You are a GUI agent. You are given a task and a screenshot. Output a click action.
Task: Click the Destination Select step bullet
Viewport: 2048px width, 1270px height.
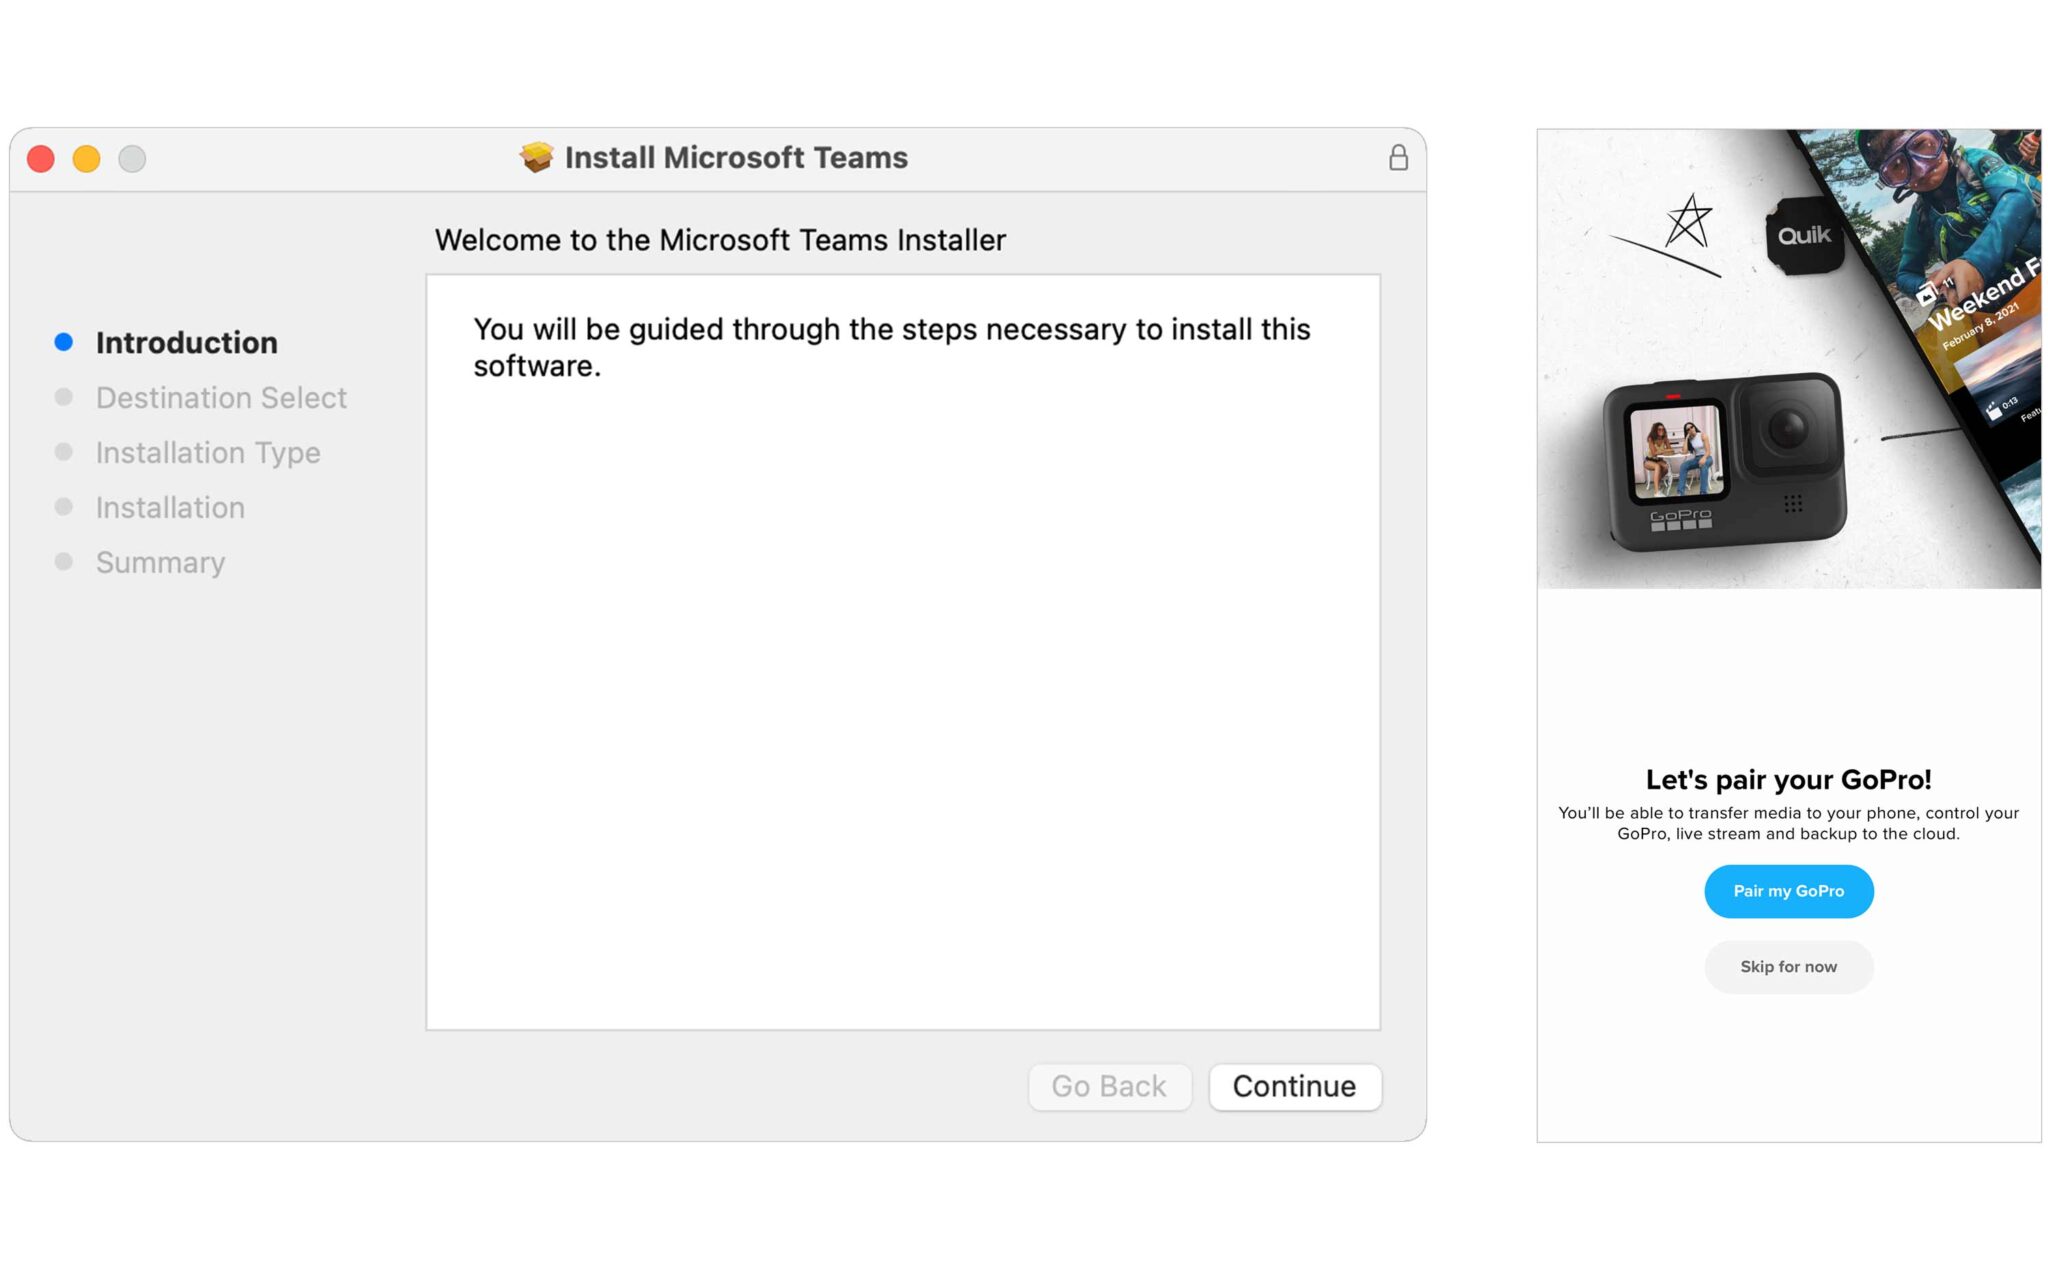[x=64, y=397]
